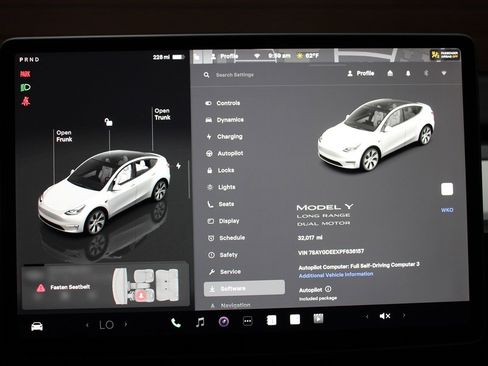The image size is (488, 366).
Task: Open the Additional Vehicle Information link
Action: (x=336, y=275)
